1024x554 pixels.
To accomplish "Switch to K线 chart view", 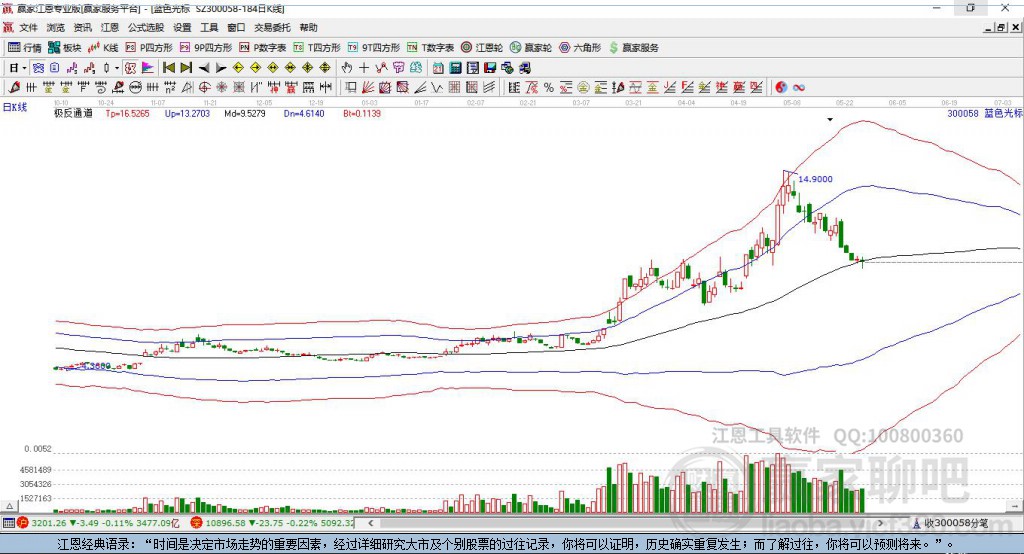I will (x=103, y=48).
